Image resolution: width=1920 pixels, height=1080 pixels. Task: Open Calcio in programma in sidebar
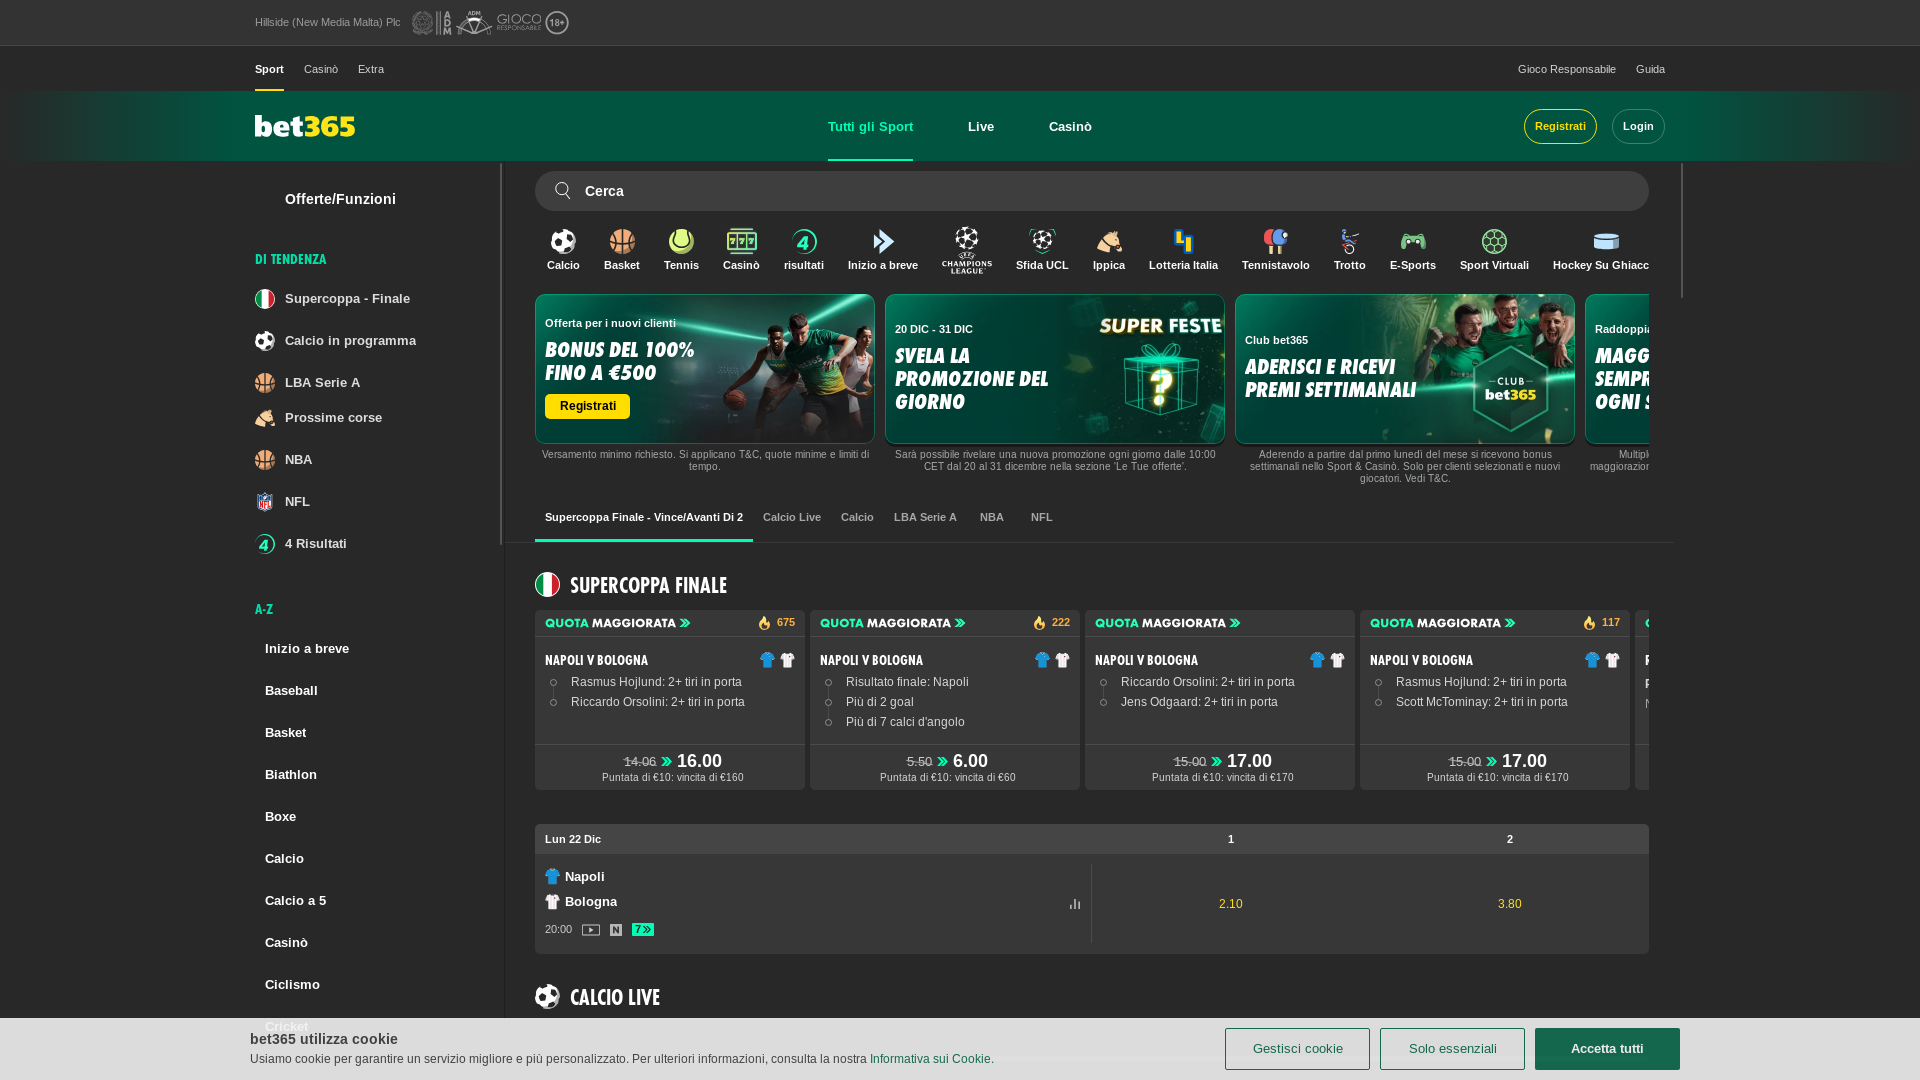335,341
